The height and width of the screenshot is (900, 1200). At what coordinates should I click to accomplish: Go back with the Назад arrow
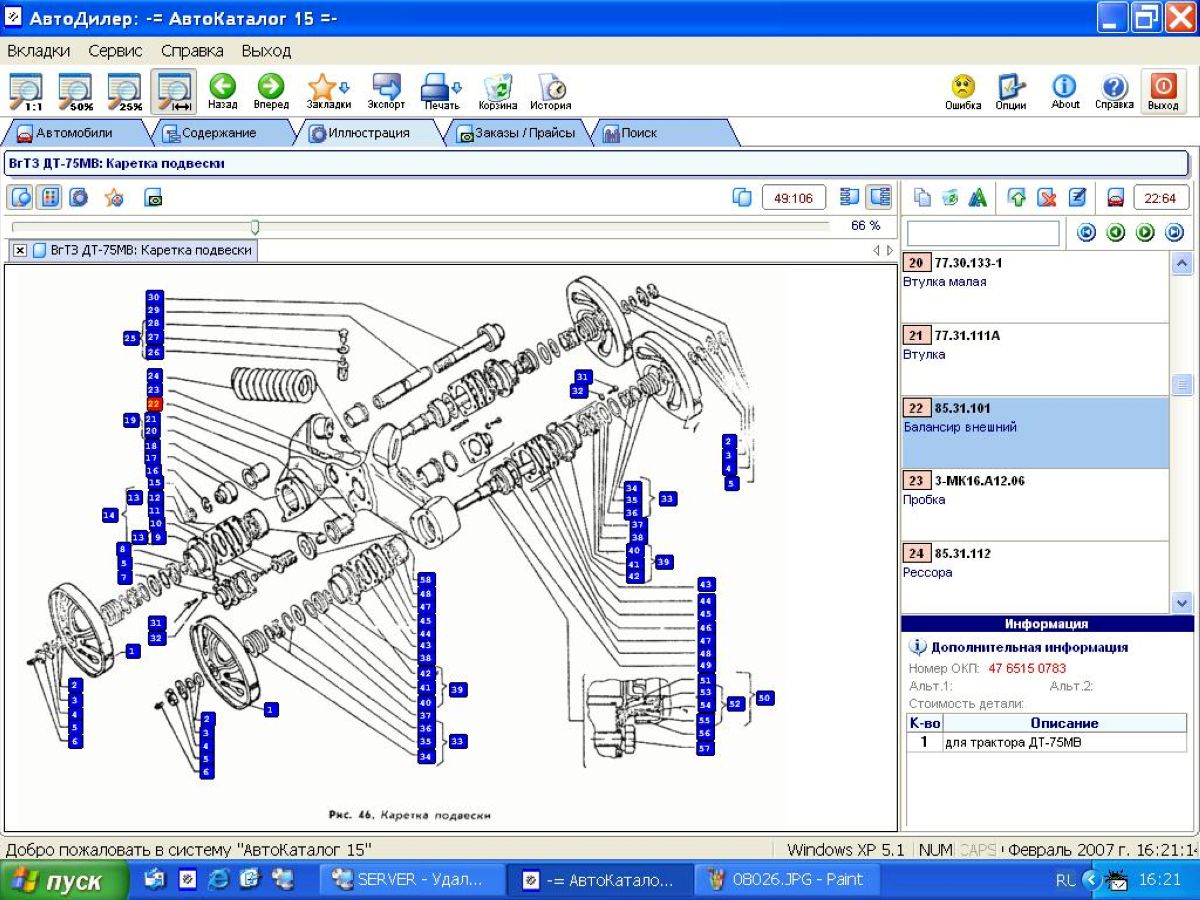[x=222, y=91]
